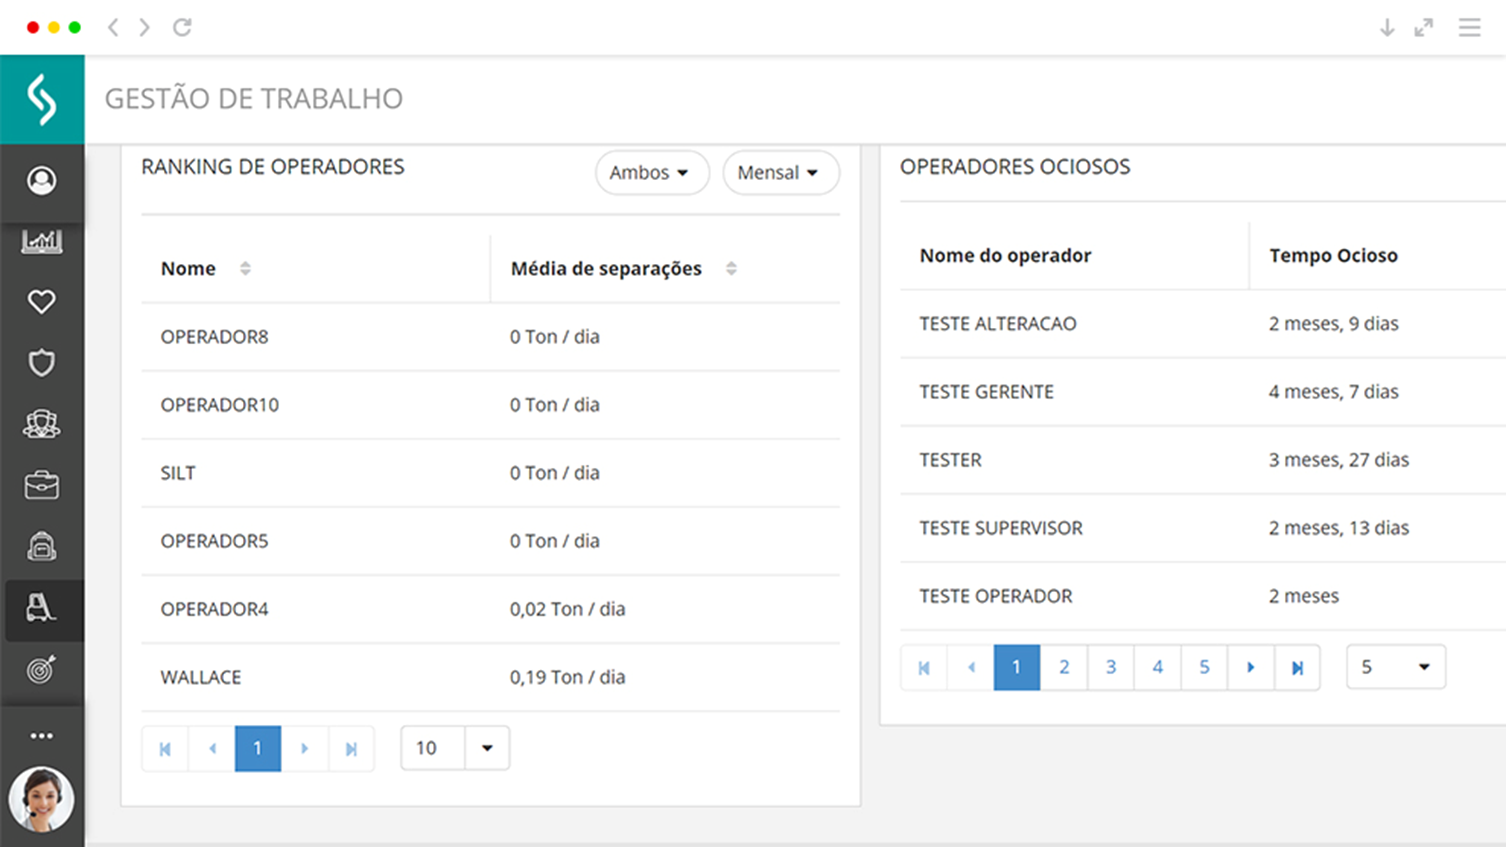Open the user profile sidebar icon
Image resolution: width=1506 pixels, height=847 pixels.
pyautogui.click(x=42, y=180)
